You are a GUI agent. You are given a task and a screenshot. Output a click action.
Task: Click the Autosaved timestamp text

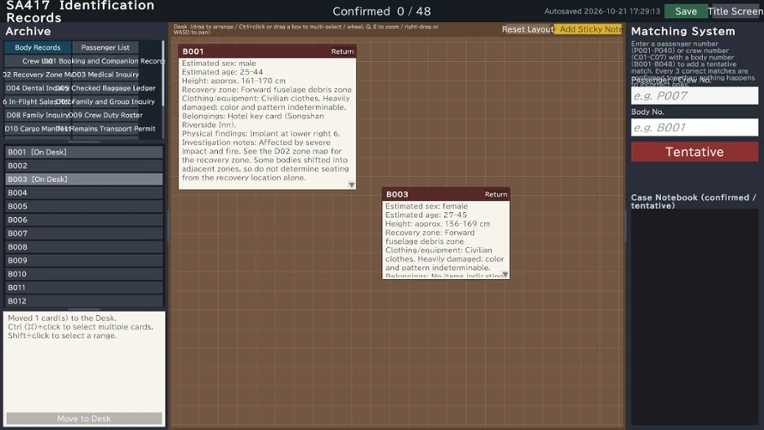coord(602,11)
